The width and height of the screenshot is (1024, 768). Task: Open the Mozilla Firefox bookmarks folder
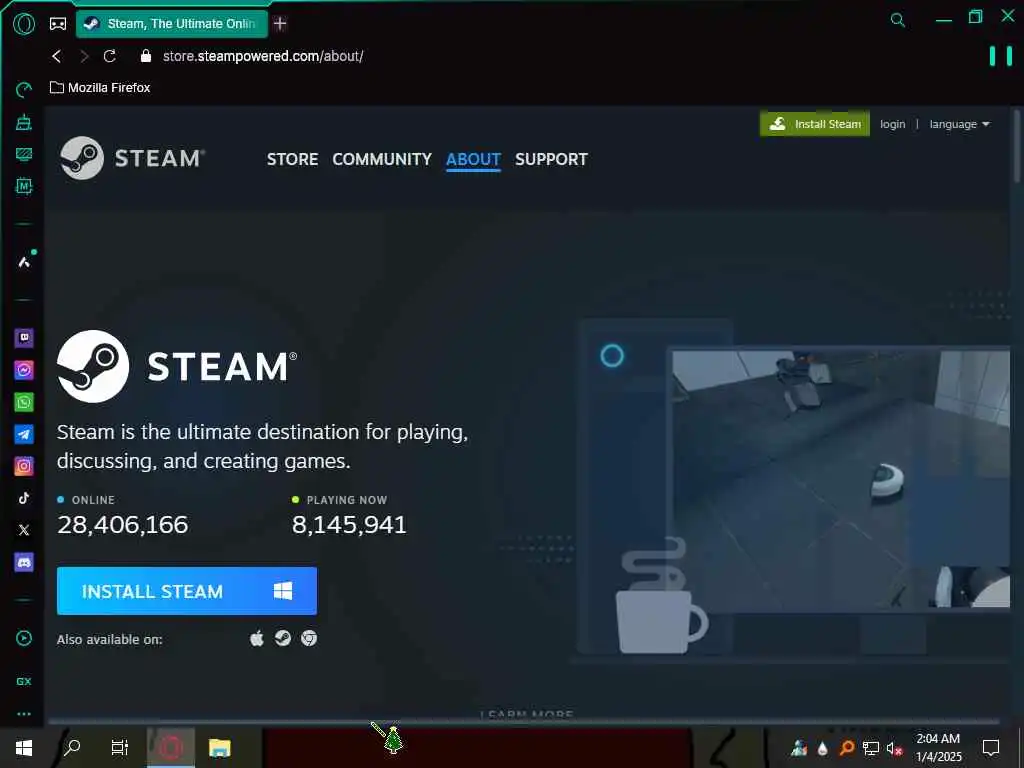click(100, 88)
